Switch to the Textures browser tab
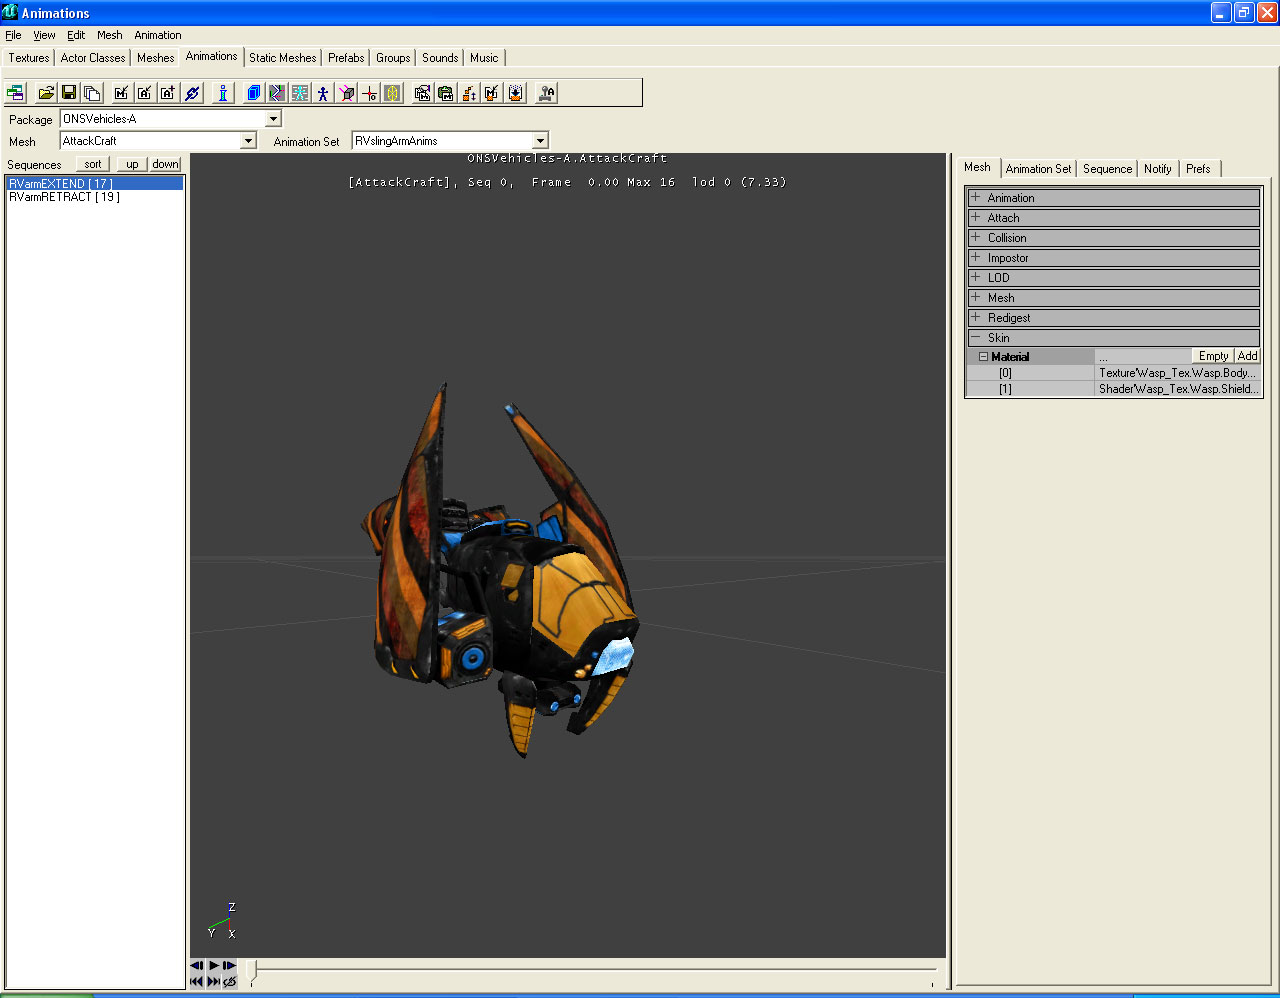Screen dimensions: 1280x998 (29, 58)
